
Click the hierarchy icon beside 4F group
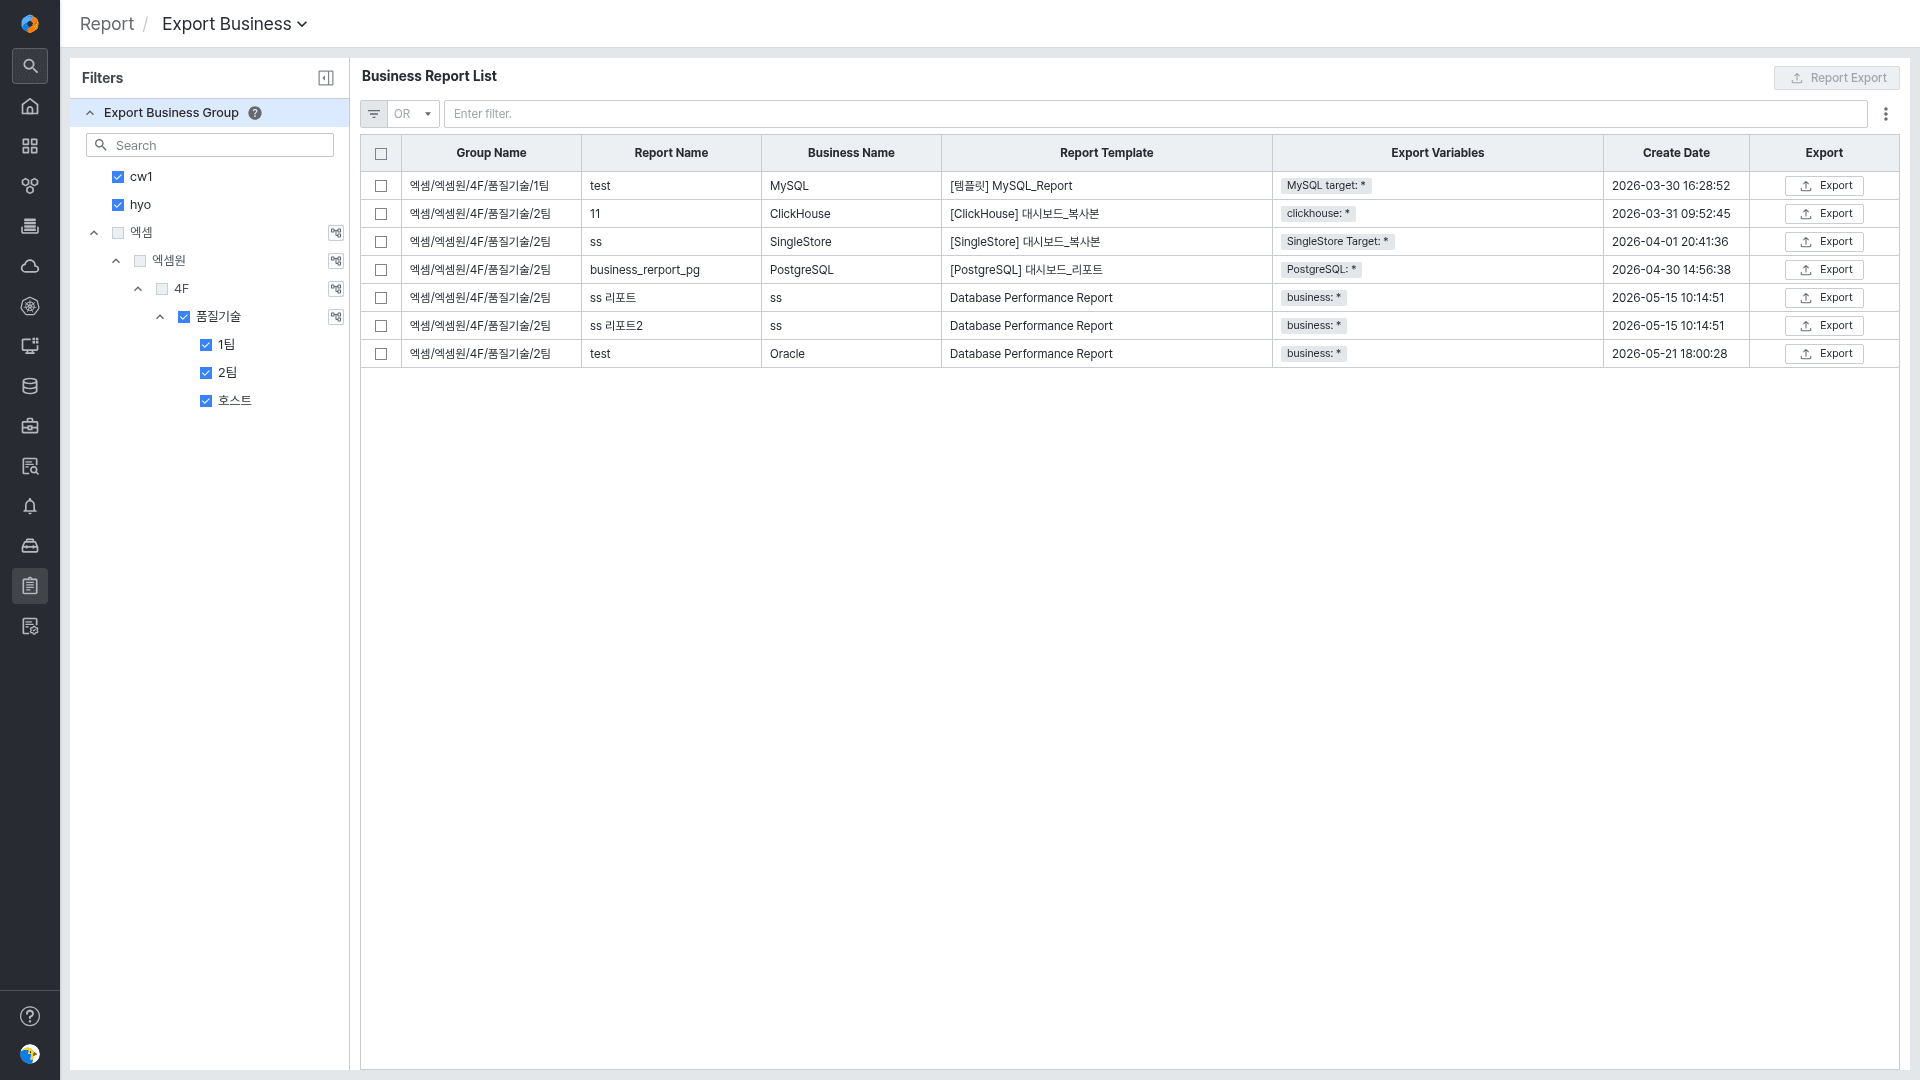tap(336, 289)
